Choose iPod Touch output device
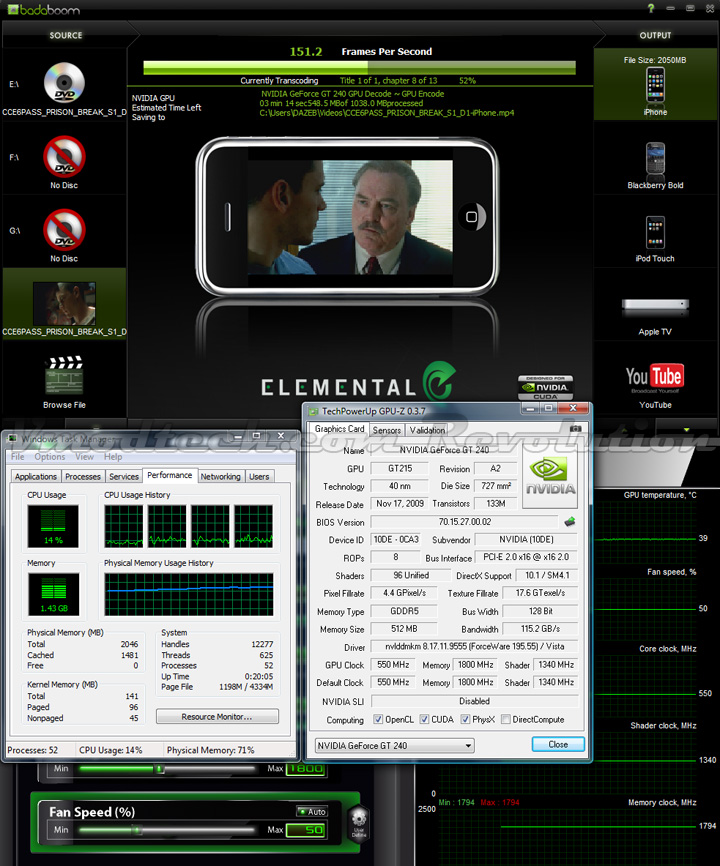720x866 pixels. pyautogui.click(x=655, y=233)
